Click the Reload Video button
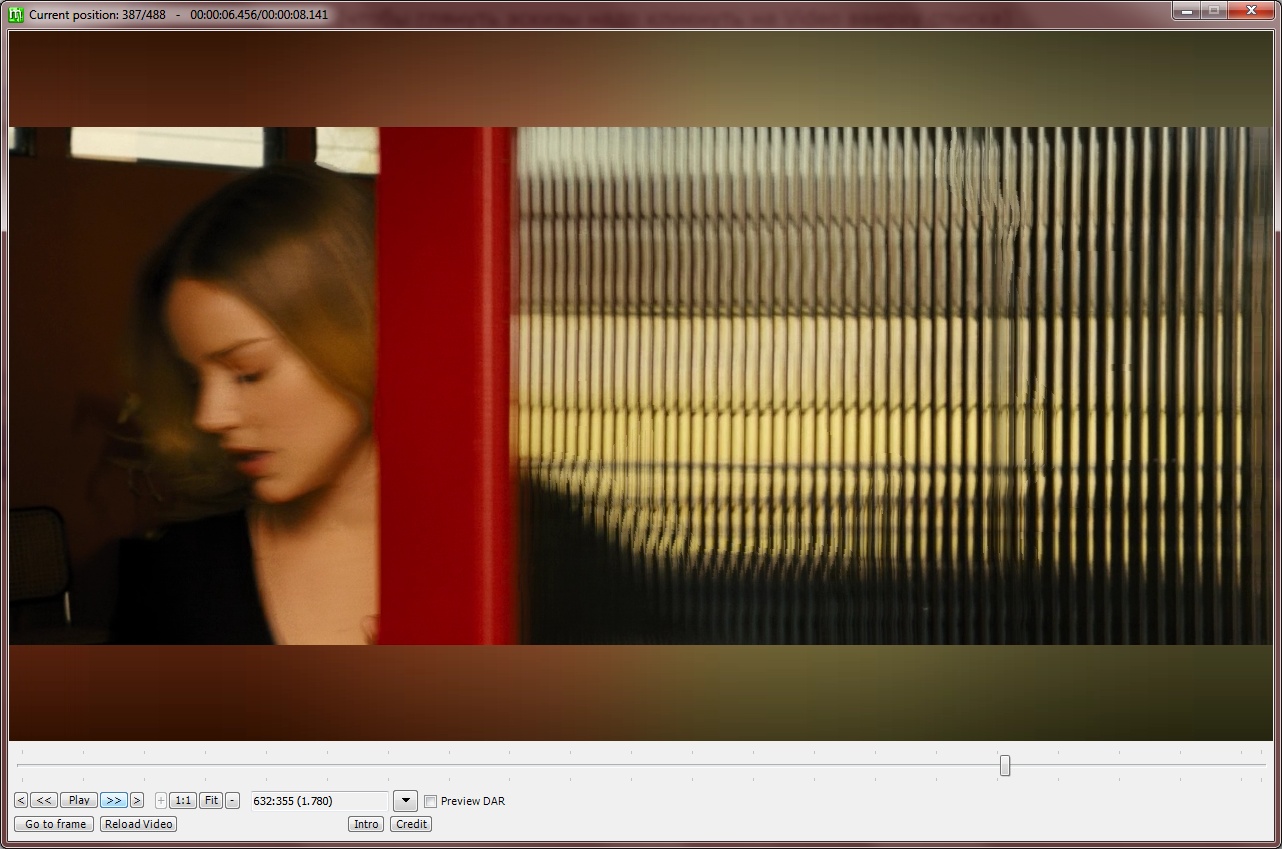The height and width of the screenshot is (849, 1282). 139,824
